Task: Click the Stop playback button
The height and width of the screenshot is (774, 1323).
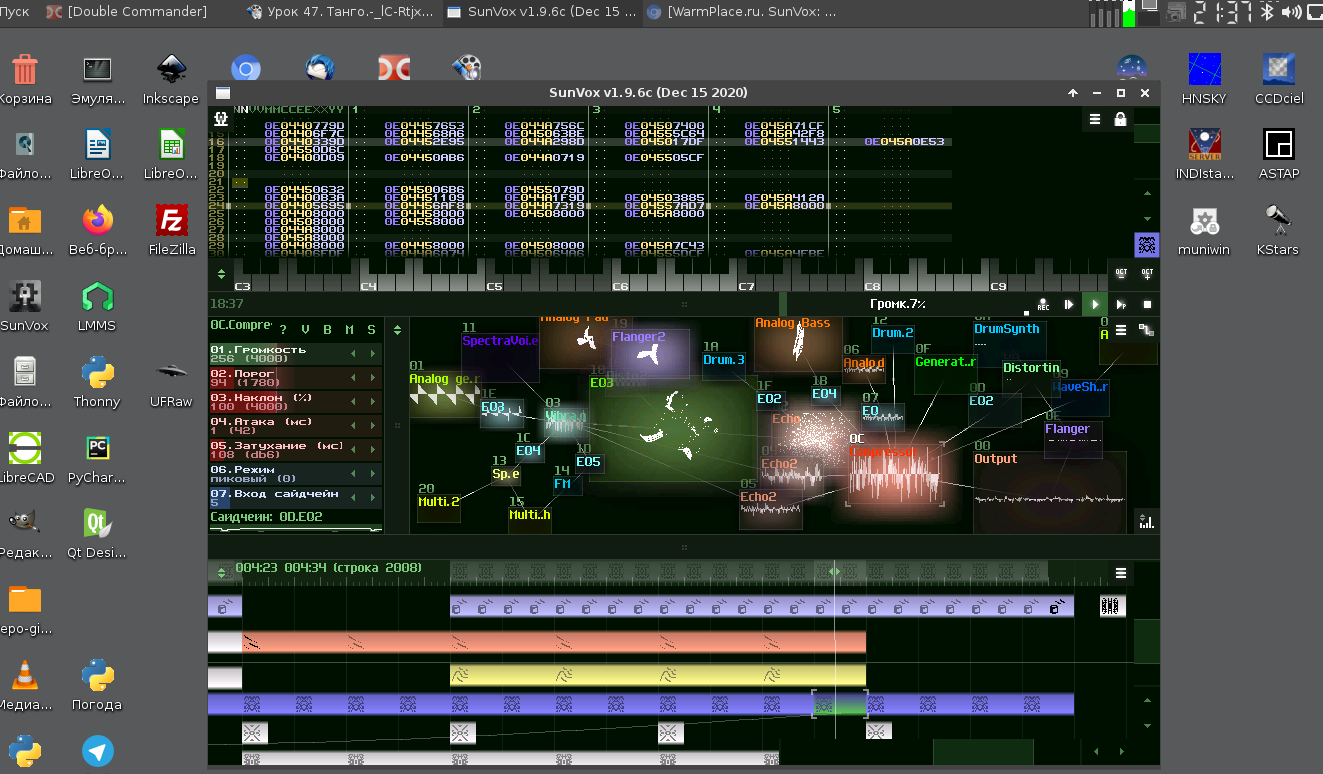Action: click(x=1147, y=304)
